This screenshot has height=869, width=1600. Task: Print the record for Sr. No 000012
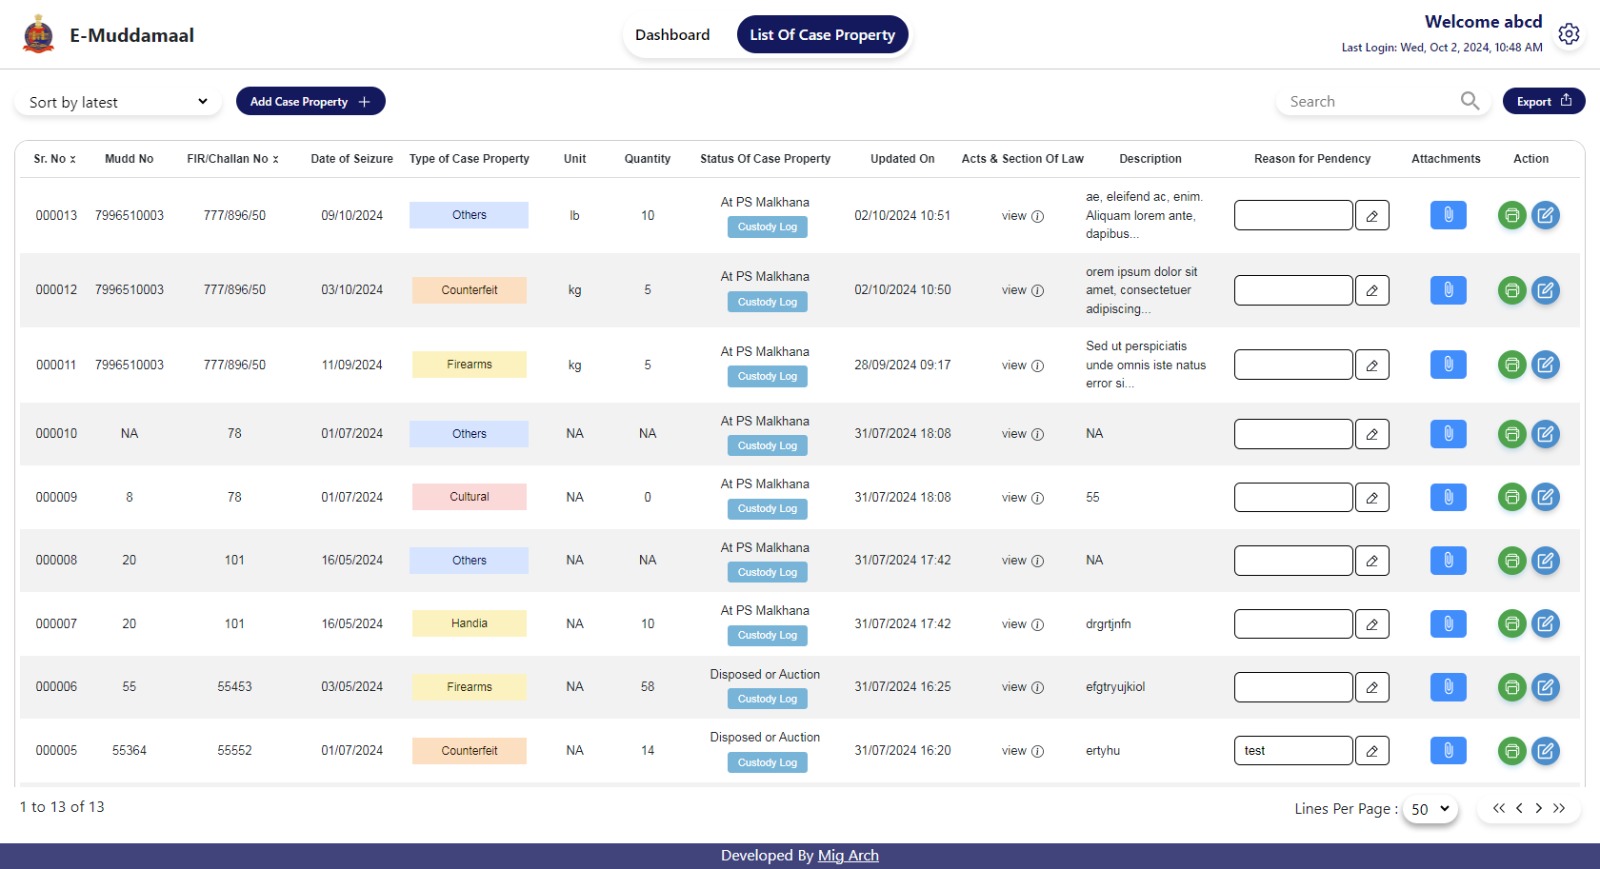pyautogui.click(x=1512, y=290)
